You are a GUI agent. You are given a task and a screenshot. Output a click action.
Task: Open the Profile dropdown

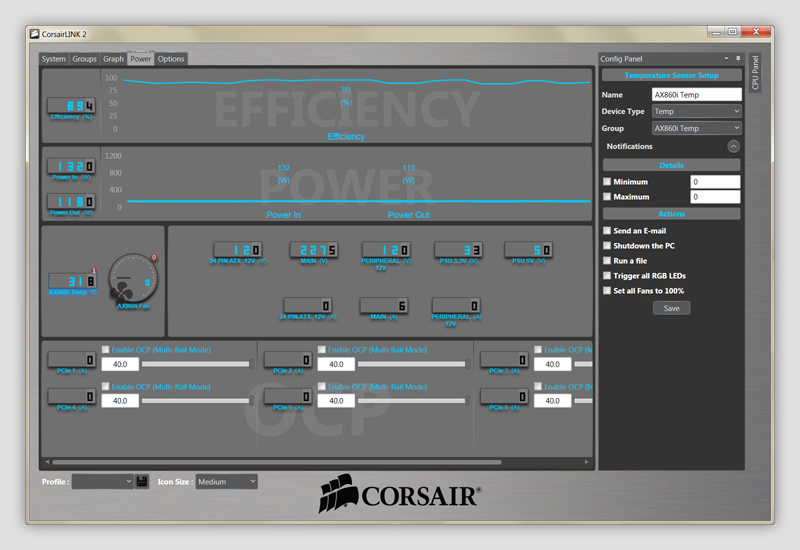(x=103, y=482)
